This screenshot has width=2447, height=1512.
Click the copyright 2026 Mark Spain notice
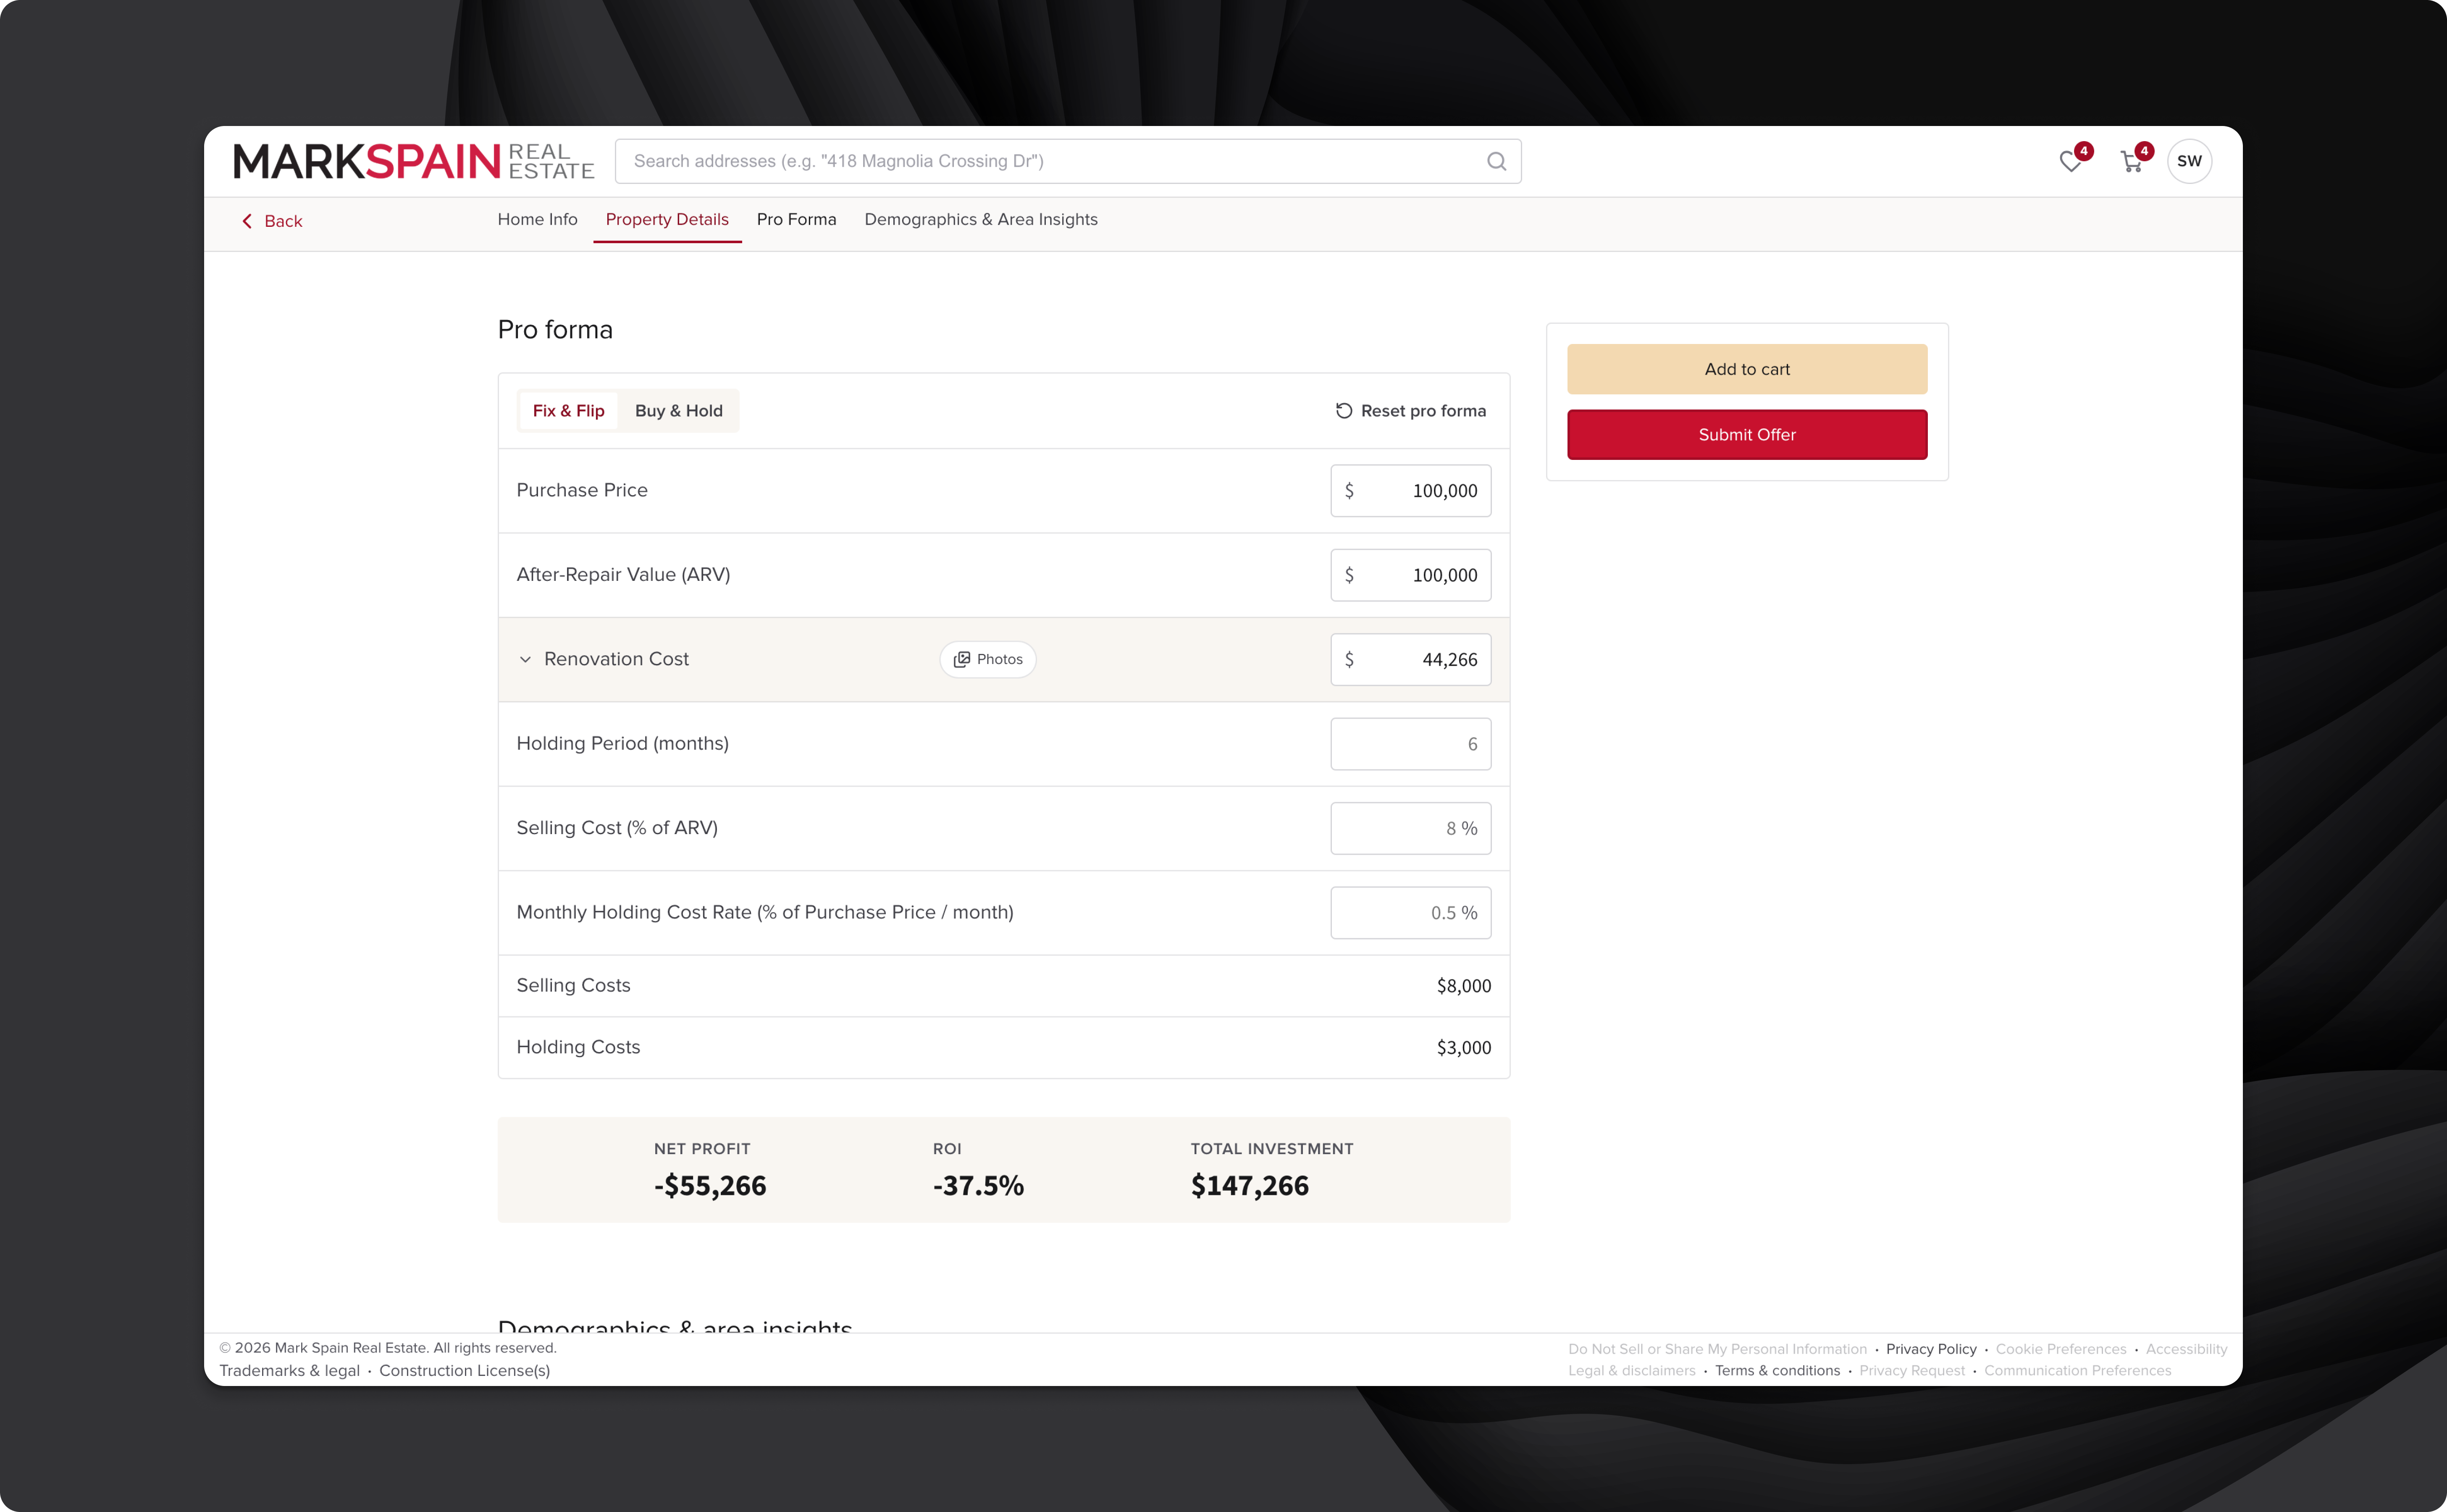388,1348
